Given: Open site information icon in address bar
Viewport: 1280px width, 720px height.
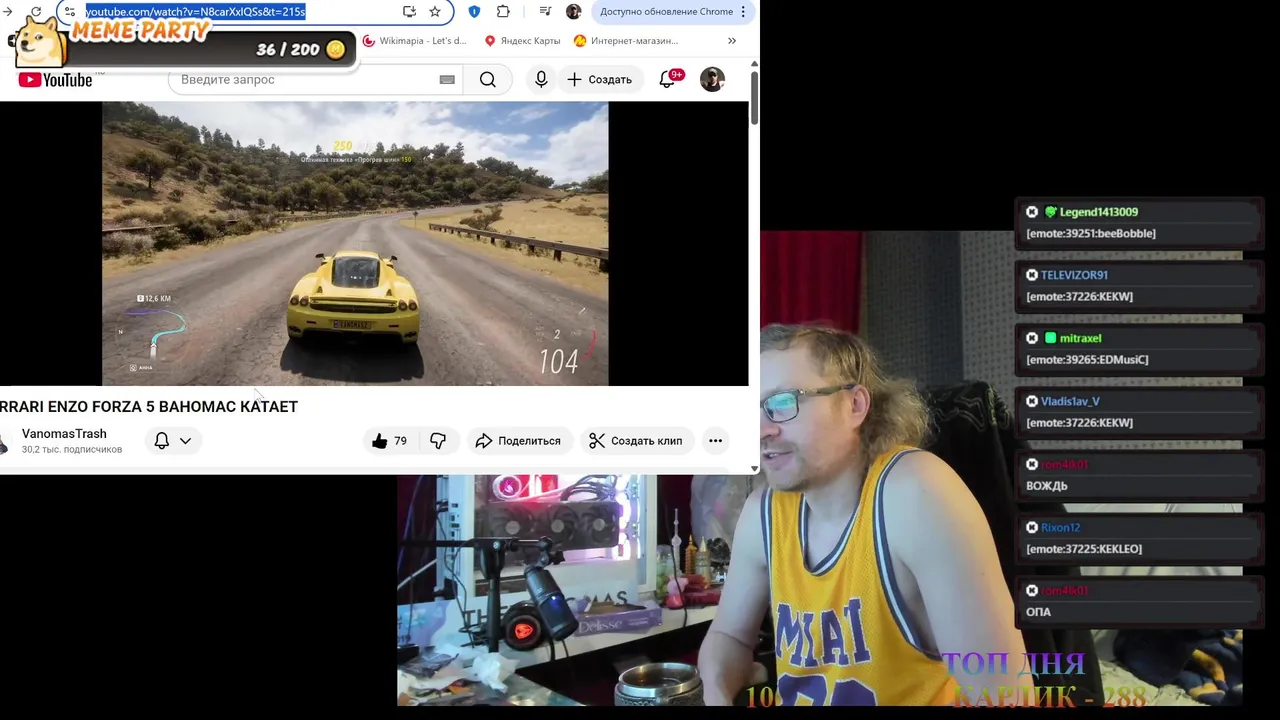Looking at the screenshot, I should point(69,12).
